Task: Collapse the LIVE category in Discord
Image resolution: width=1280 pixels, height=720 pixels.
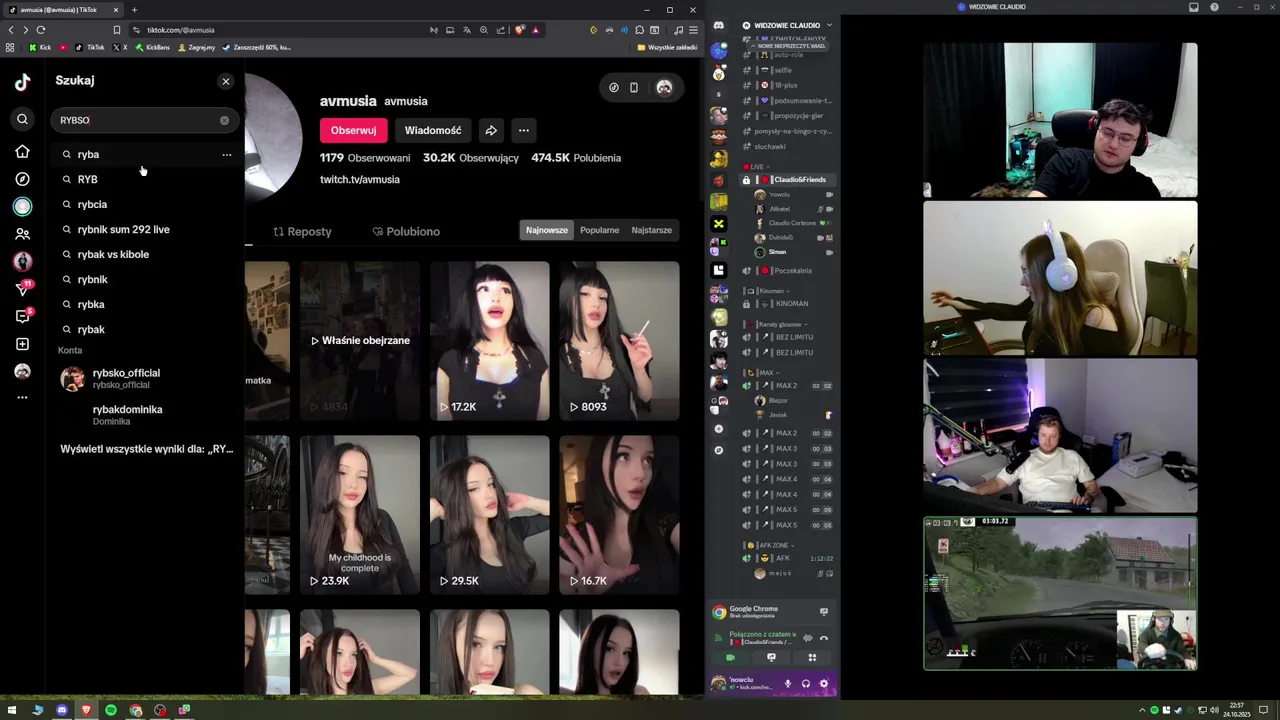Action: [x=756, y=167]
